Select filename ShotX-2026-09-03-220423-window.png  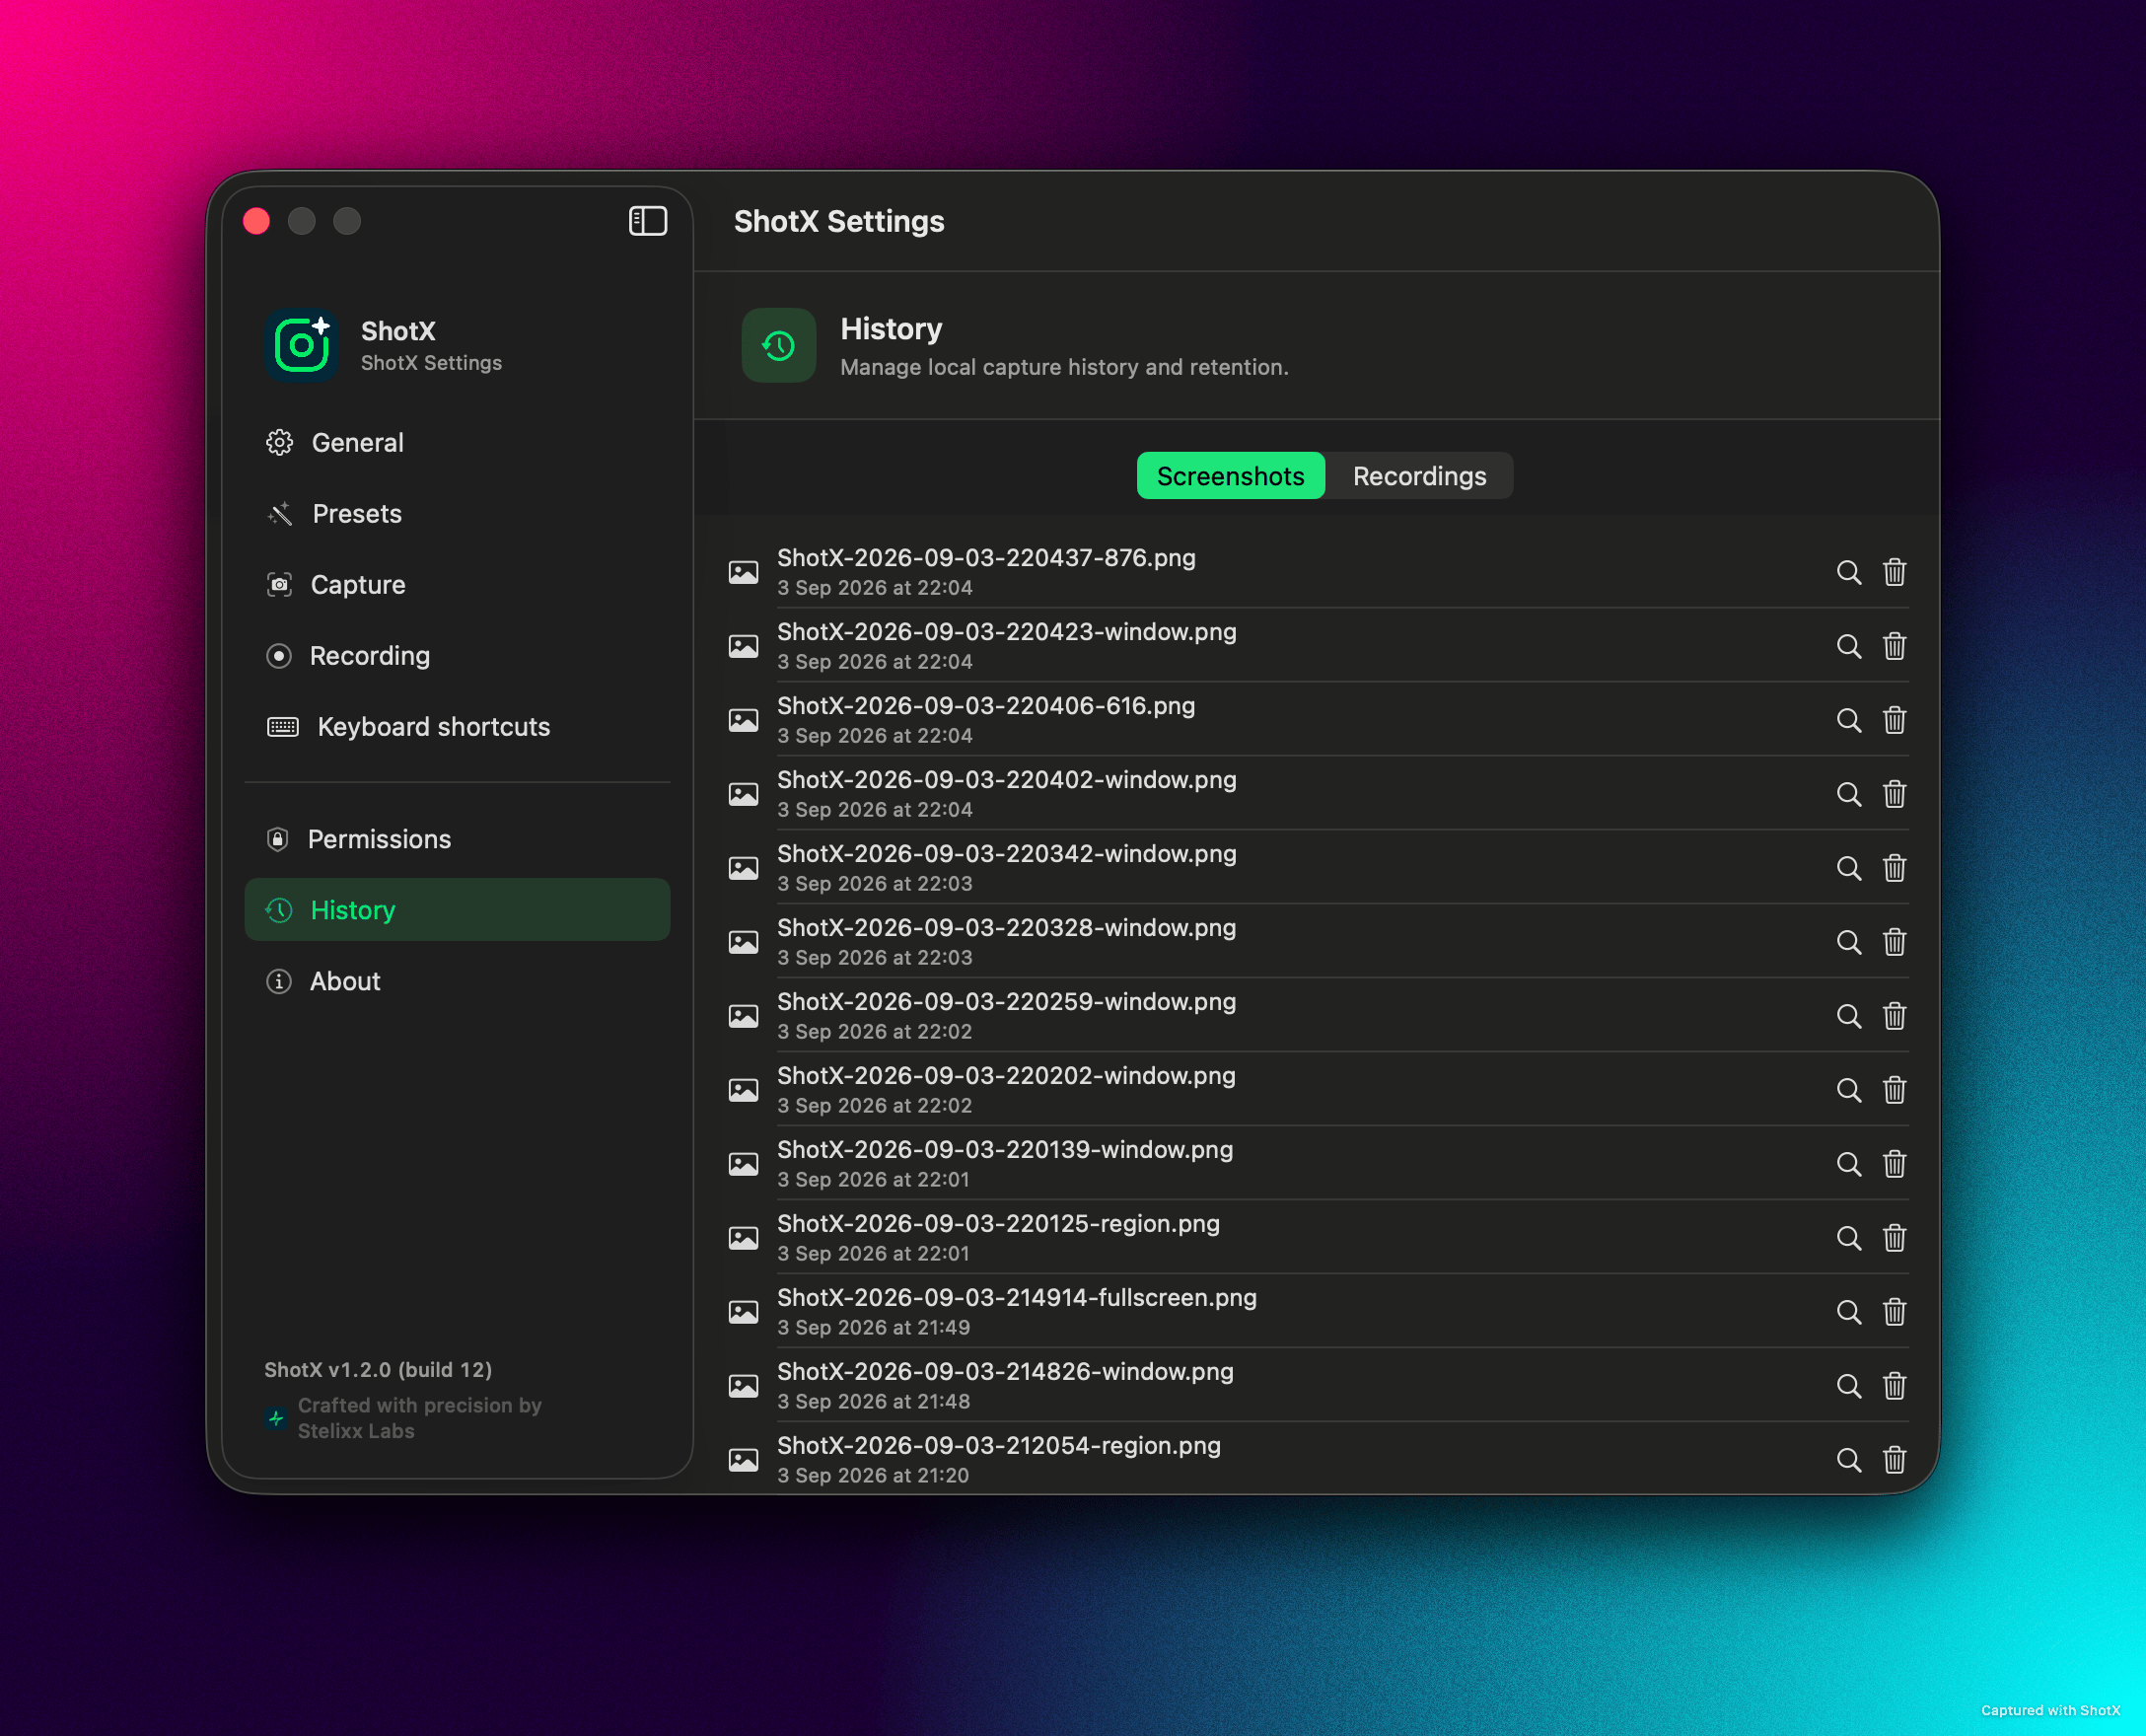pos(1007,632)
